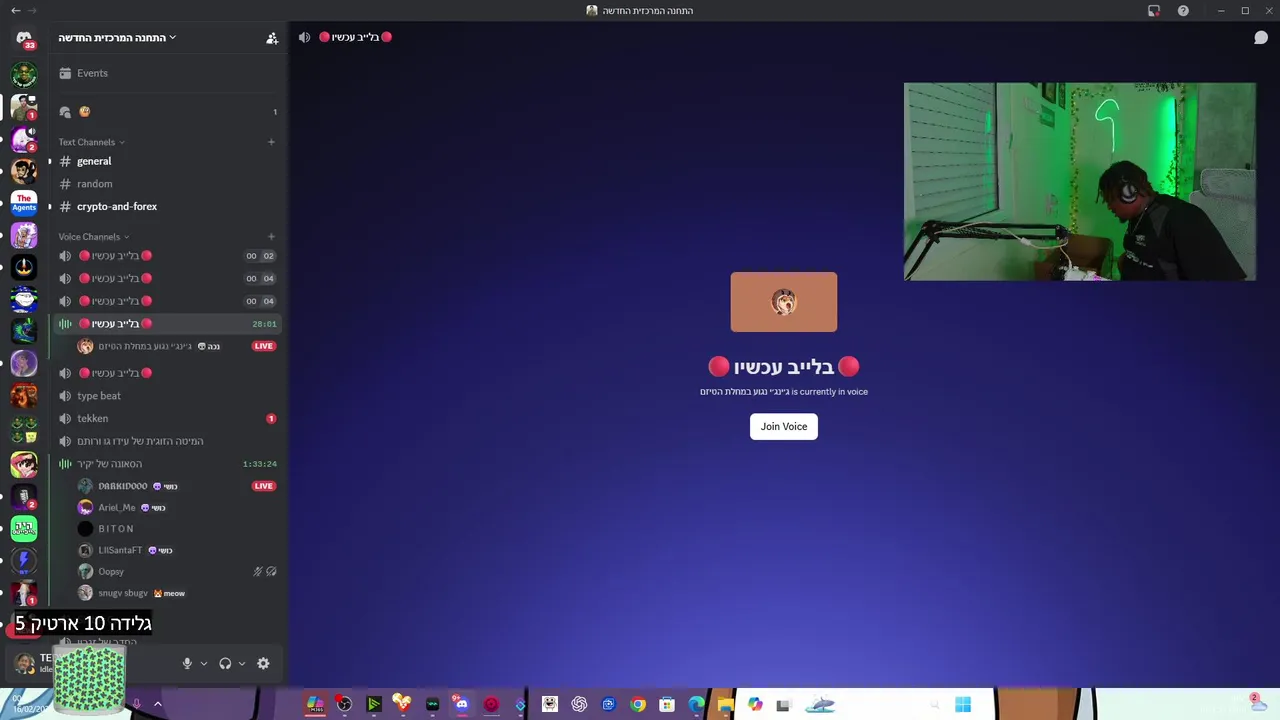The image size is (1280, 720).
Task: Select the type beat voice channel
Action: point(167,396)
